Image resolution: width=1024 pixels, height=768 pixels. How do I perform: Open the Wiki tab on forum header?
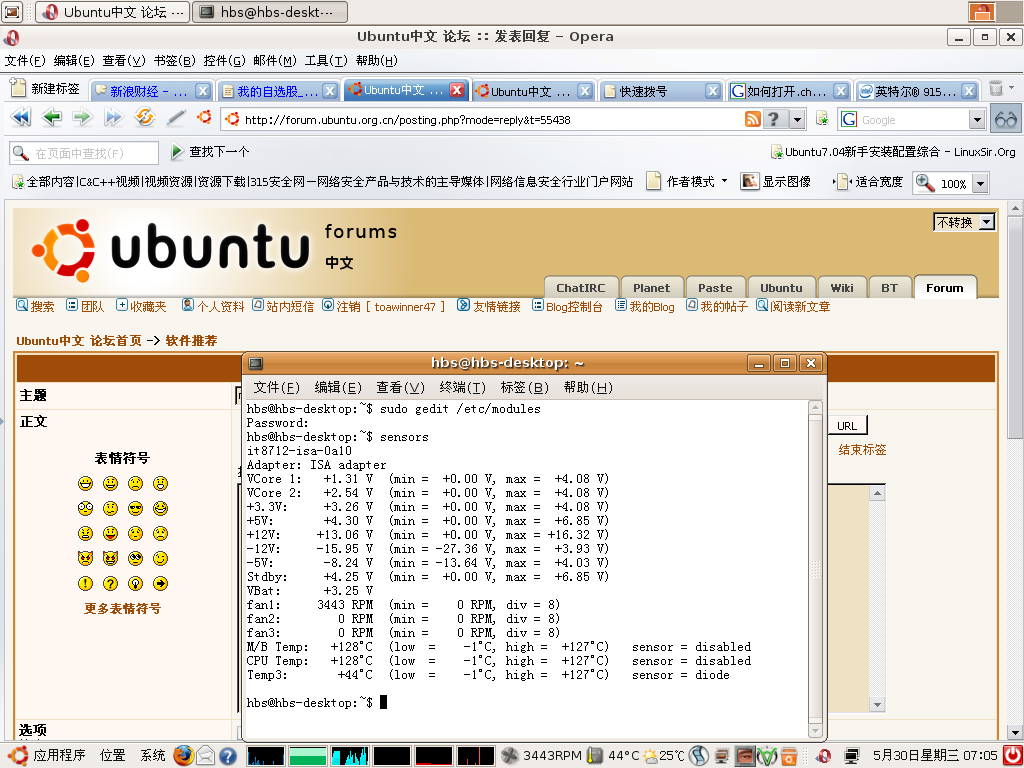tap(842, 288)
